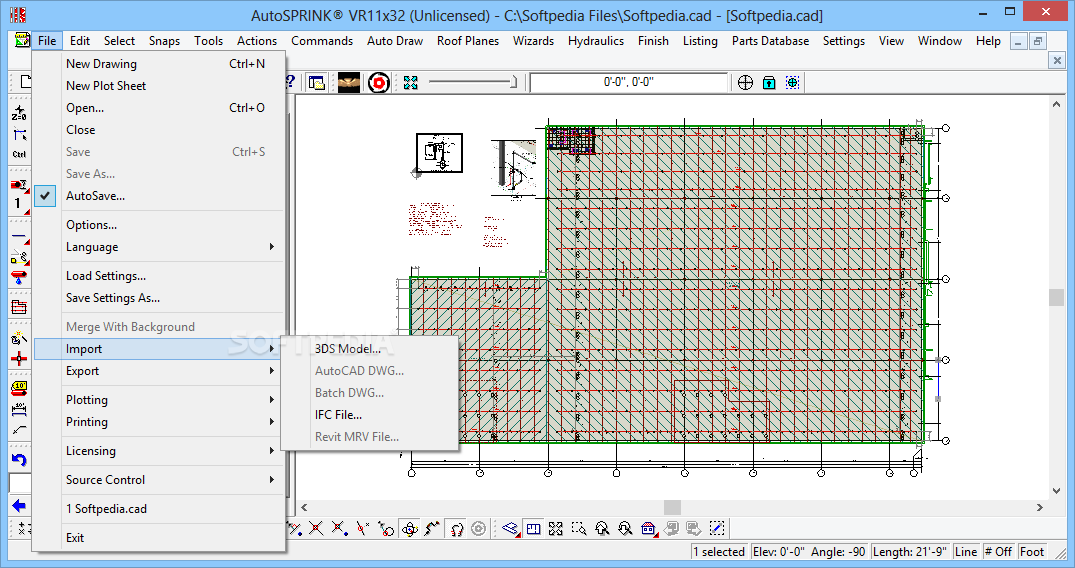Select IFC File... import option
The height and width of the screenshot is (568, 1075).
click(370, 414)
